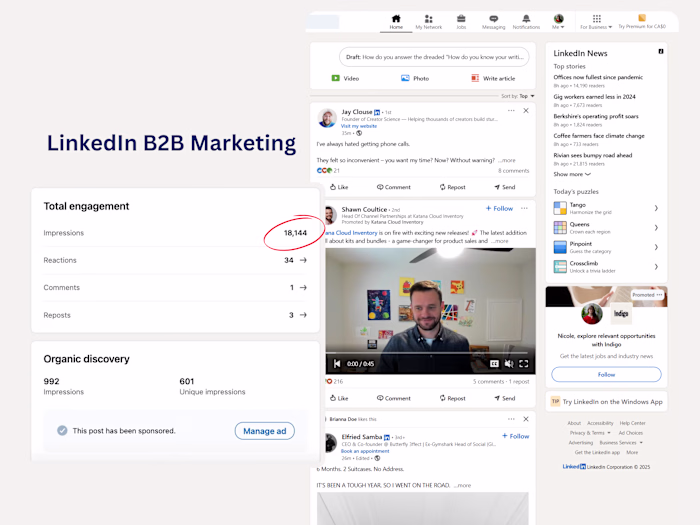Open the Me profile dropdown
The width and height of the screenshot is (700, 525).
point(558,22)
